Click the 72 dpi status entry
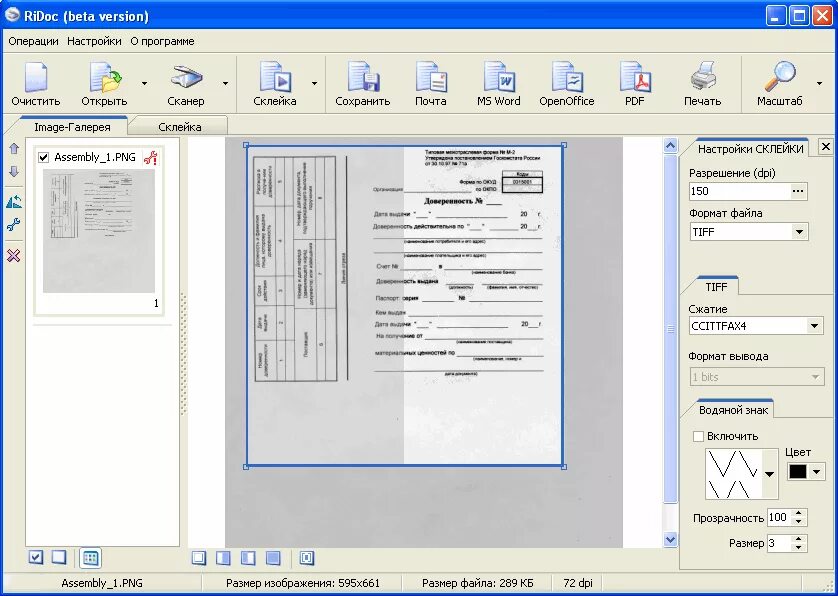 tap(578, 583)
